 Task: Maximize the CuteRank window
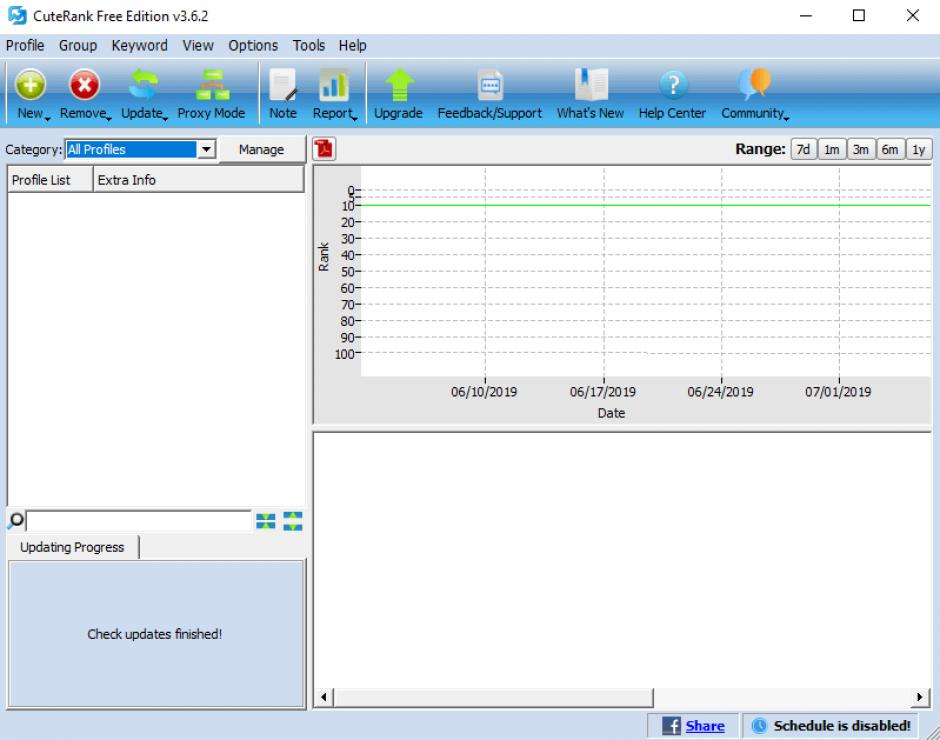pyautogui.click(x=858, y=16)
